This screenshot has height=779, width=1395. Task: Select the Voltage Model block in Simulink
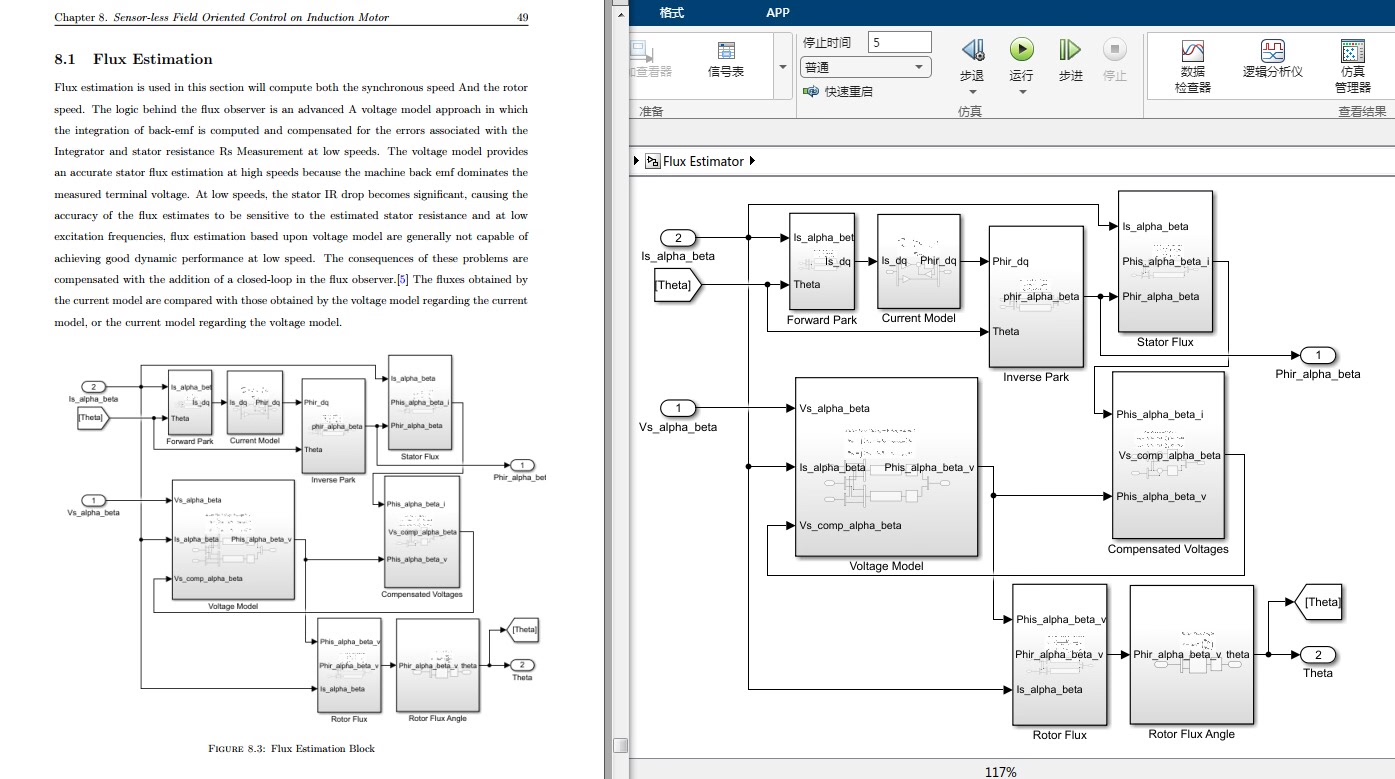coord(886,466)
